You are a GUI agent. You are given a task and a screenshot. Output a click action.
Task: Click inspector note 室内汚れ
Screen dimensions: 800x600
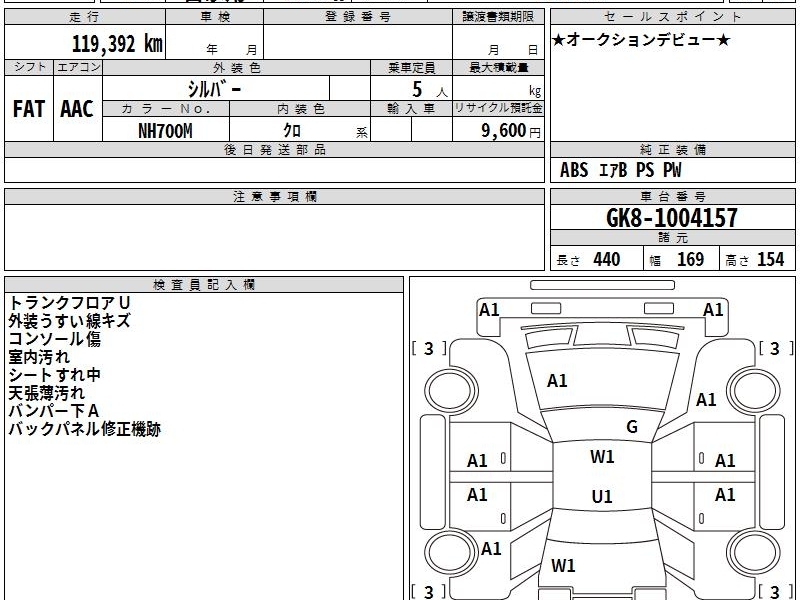pyautogui.click(x=39, y=357)
